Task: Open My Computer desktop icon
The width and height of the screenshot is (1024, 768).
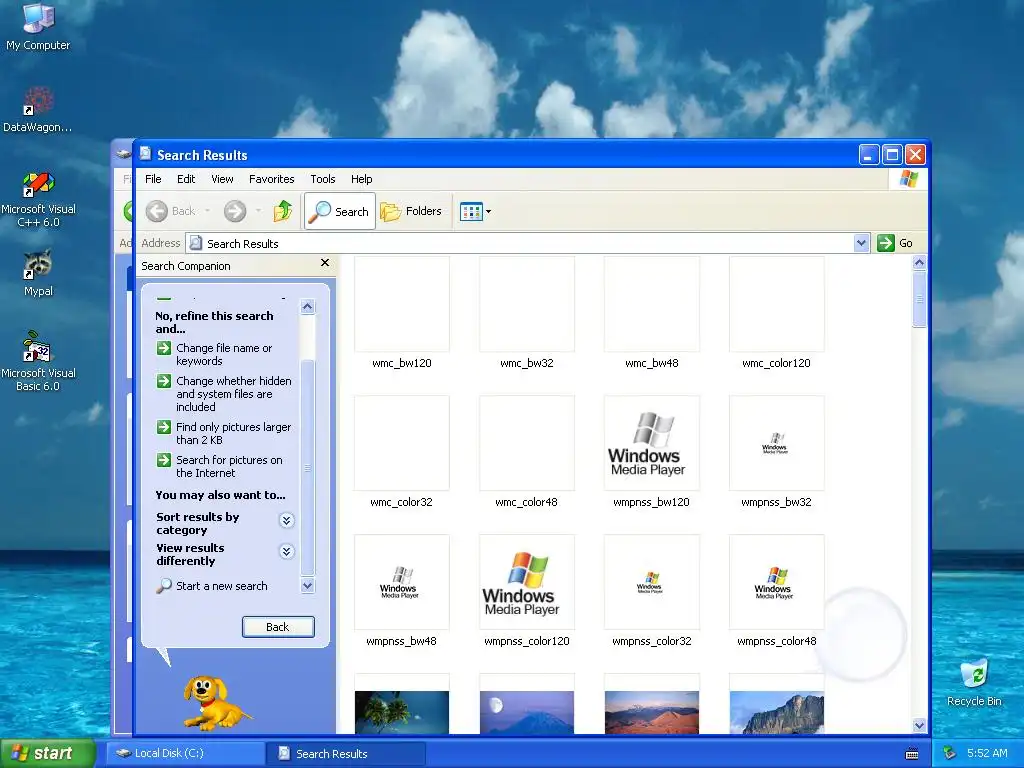Action: pyautogui.click(x=38, y=26)
